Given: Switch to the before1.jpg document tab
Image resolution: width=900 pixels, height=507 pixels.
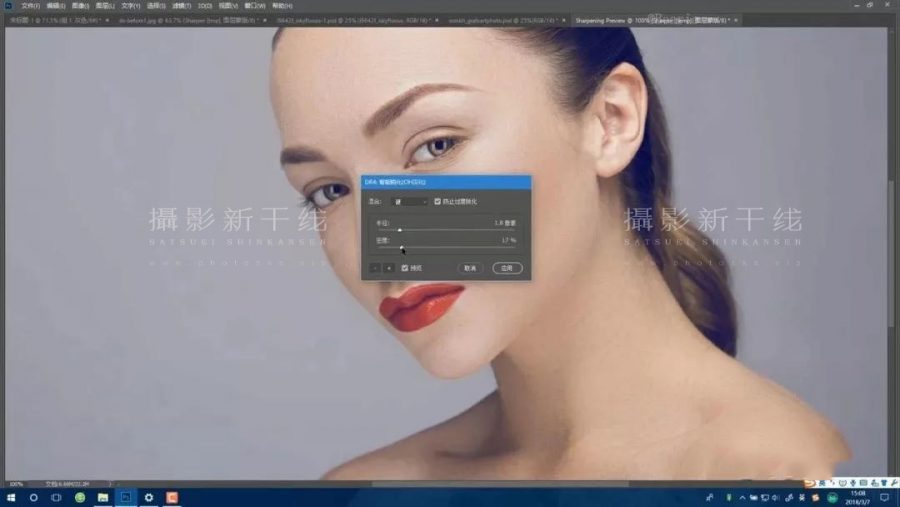Looking at the screenshot, I should pyautogui.click(x=188, y=20).
